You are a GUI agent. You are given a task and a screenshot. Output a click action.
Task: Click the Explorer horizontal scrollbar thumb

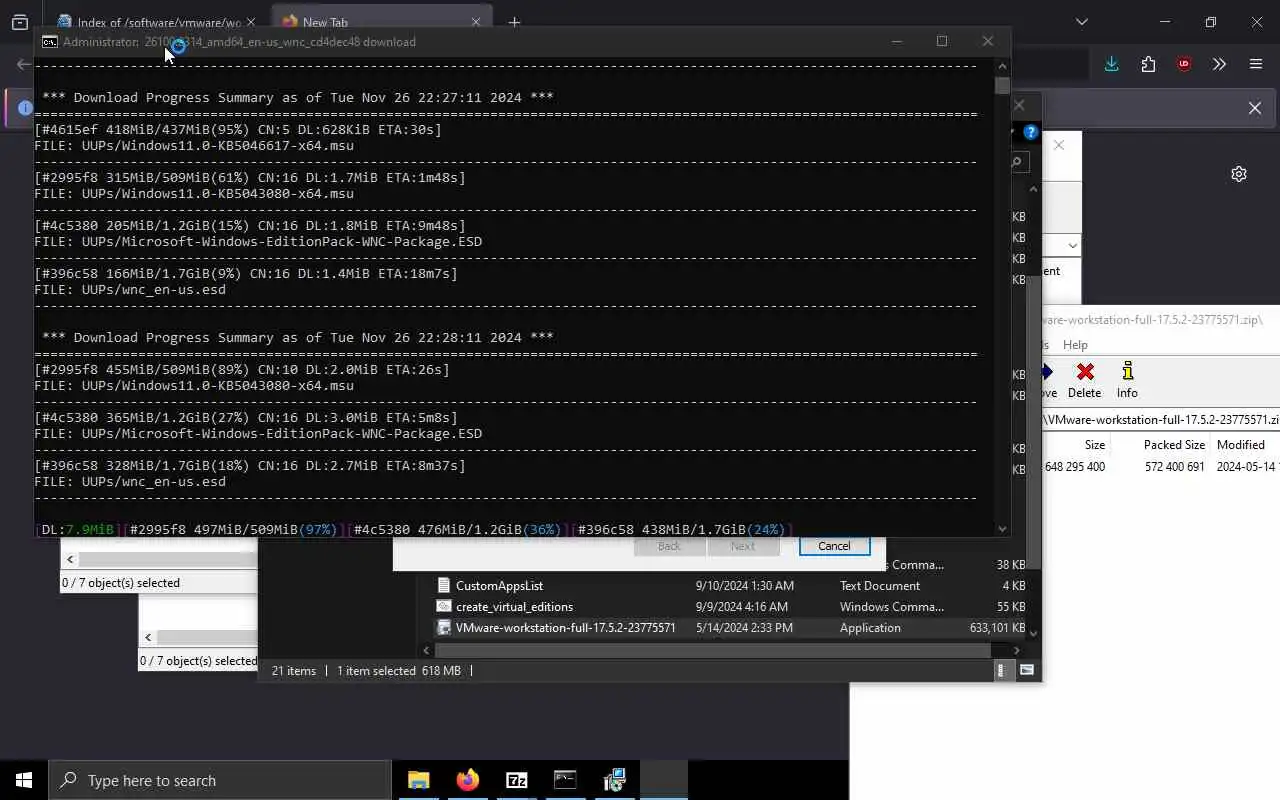click(x=714, y=650)
